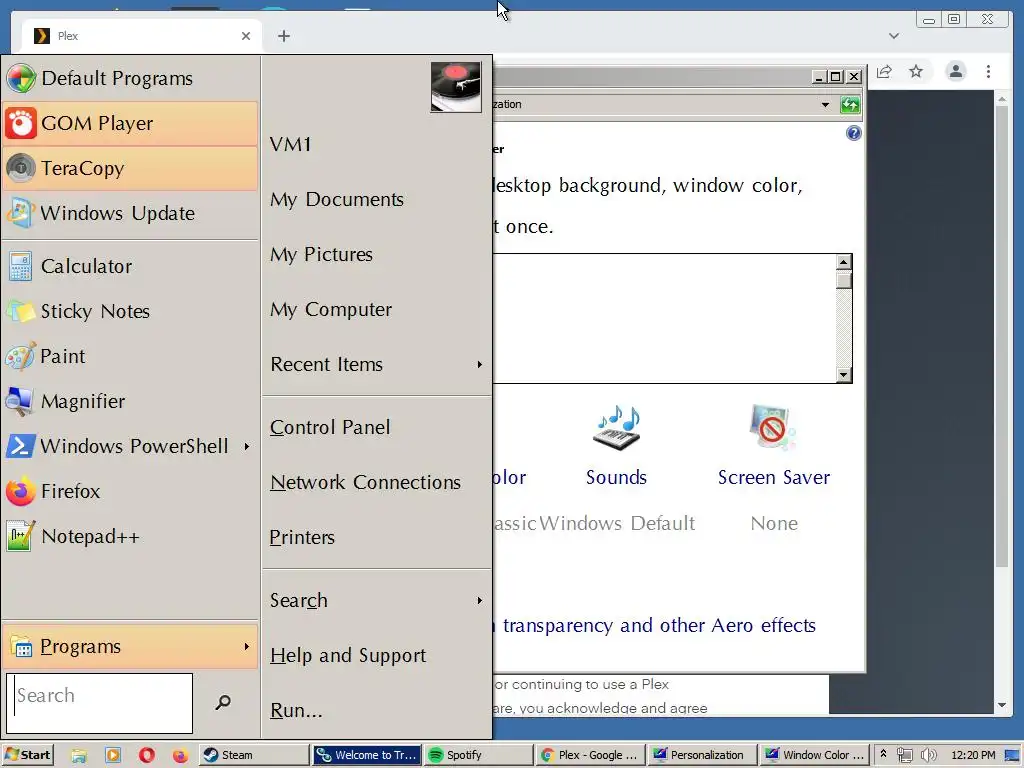
Task: Click the 12:20 PM clock
Action: point(973,756)
